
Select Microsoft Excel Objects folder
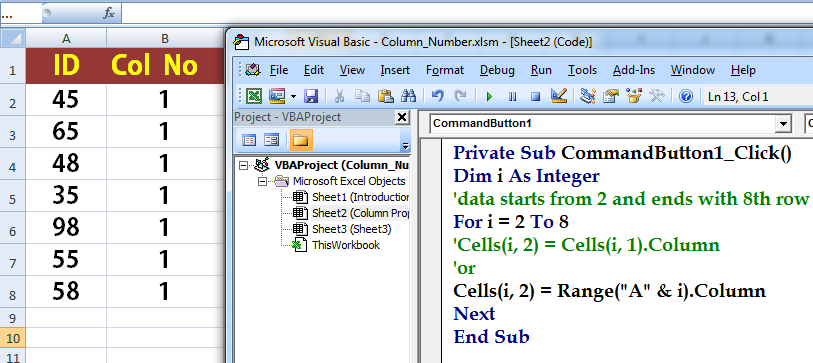click(349, 182)
